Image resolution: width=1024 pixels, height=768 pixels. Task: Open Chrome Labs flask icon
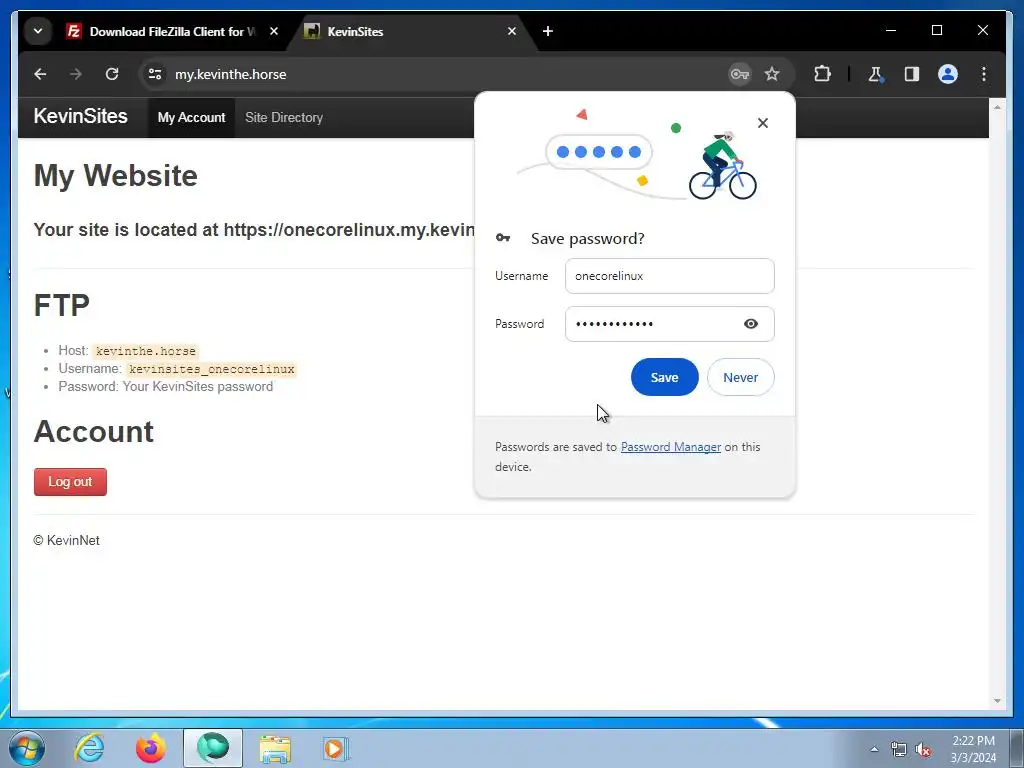pyautogui.click(x=876, y=74)
